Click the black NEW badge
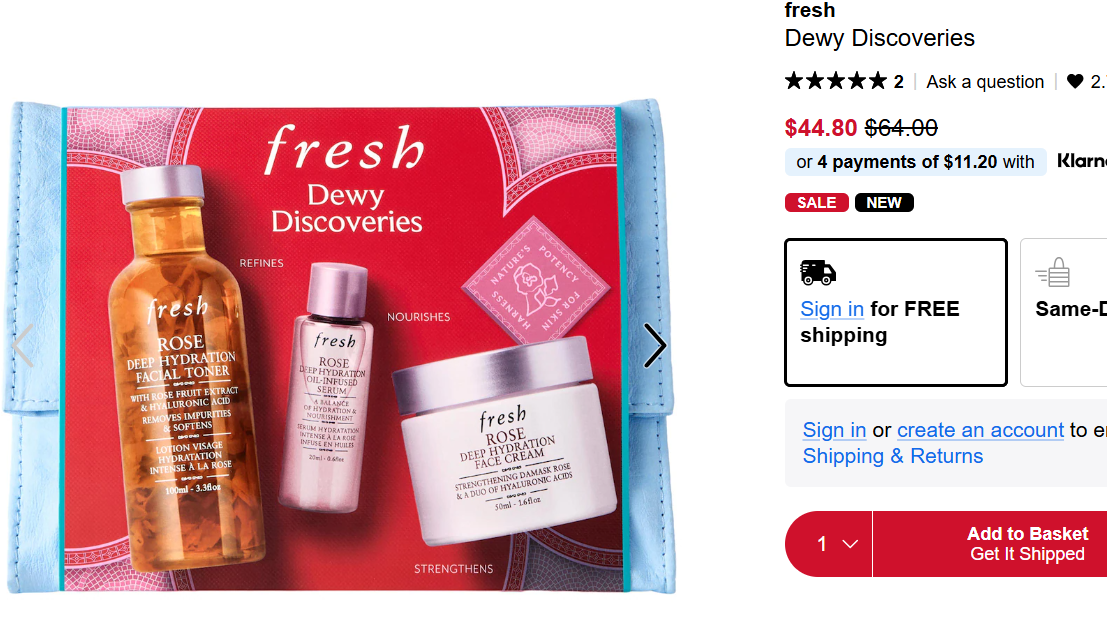1107x618 pixels. point(884,203)
